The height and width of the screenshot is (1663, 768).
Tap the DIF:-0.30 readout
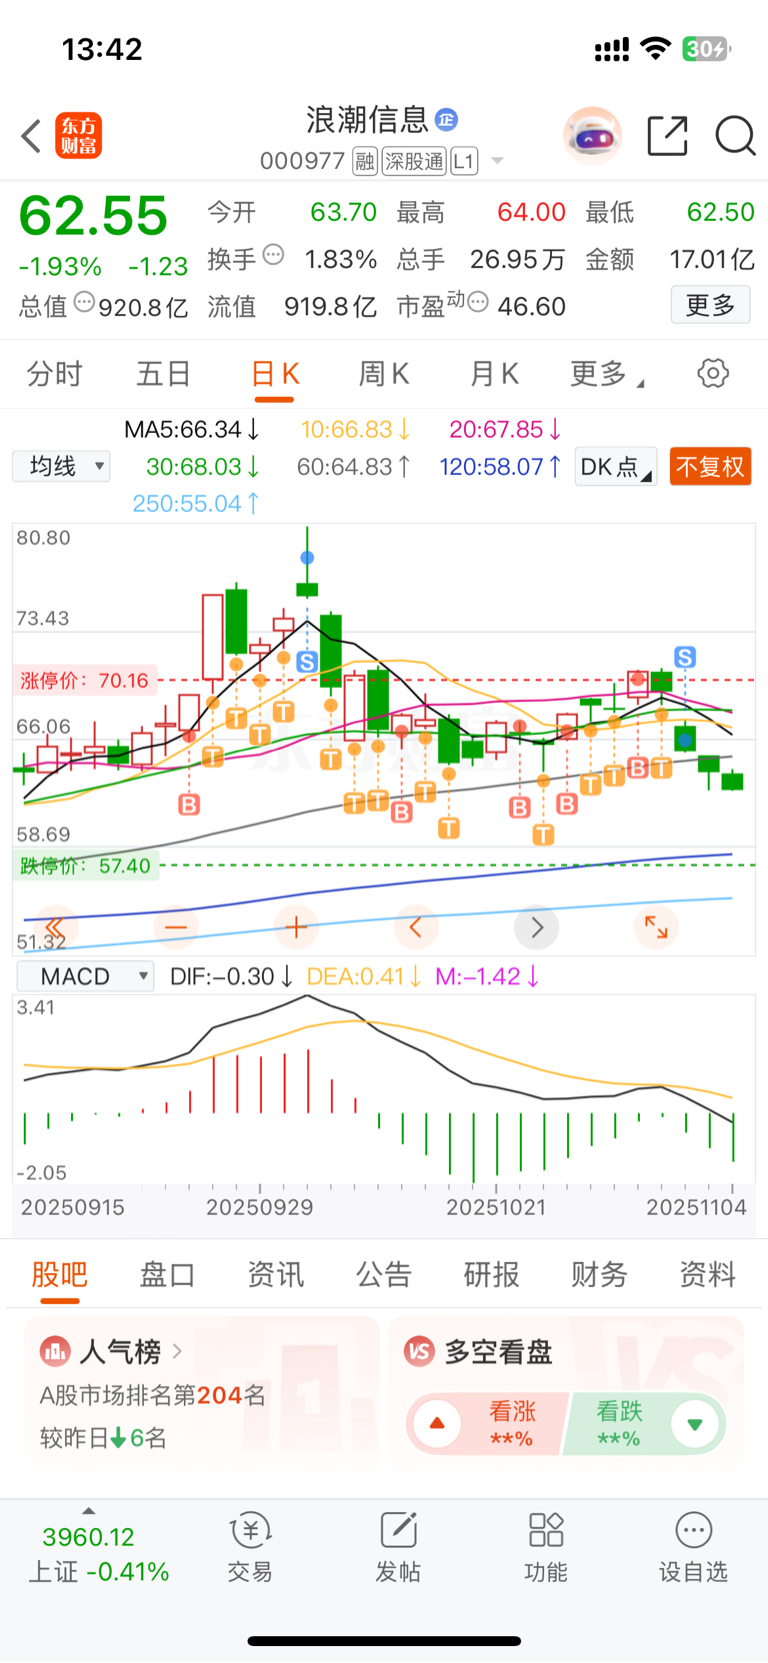point(232,976)
